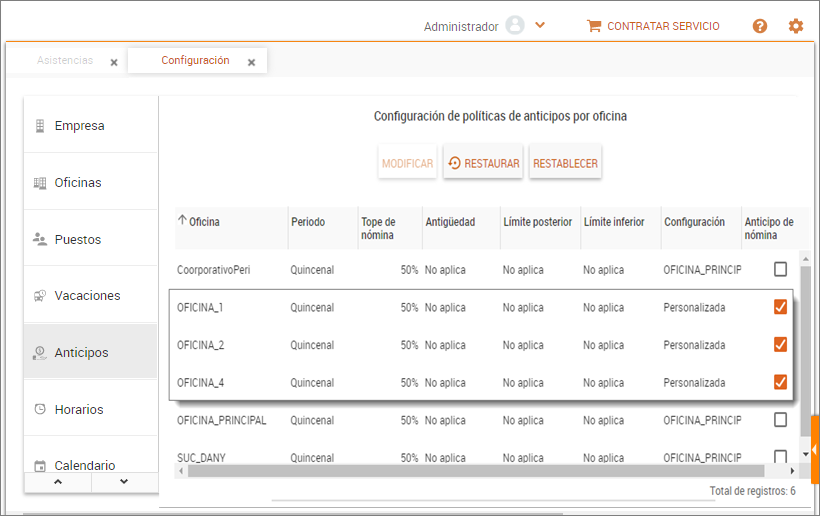Enable Anticipo de nómina for CoorporativoPeri
This screenshot has height=516, width=820.
[x=780, y=269]
